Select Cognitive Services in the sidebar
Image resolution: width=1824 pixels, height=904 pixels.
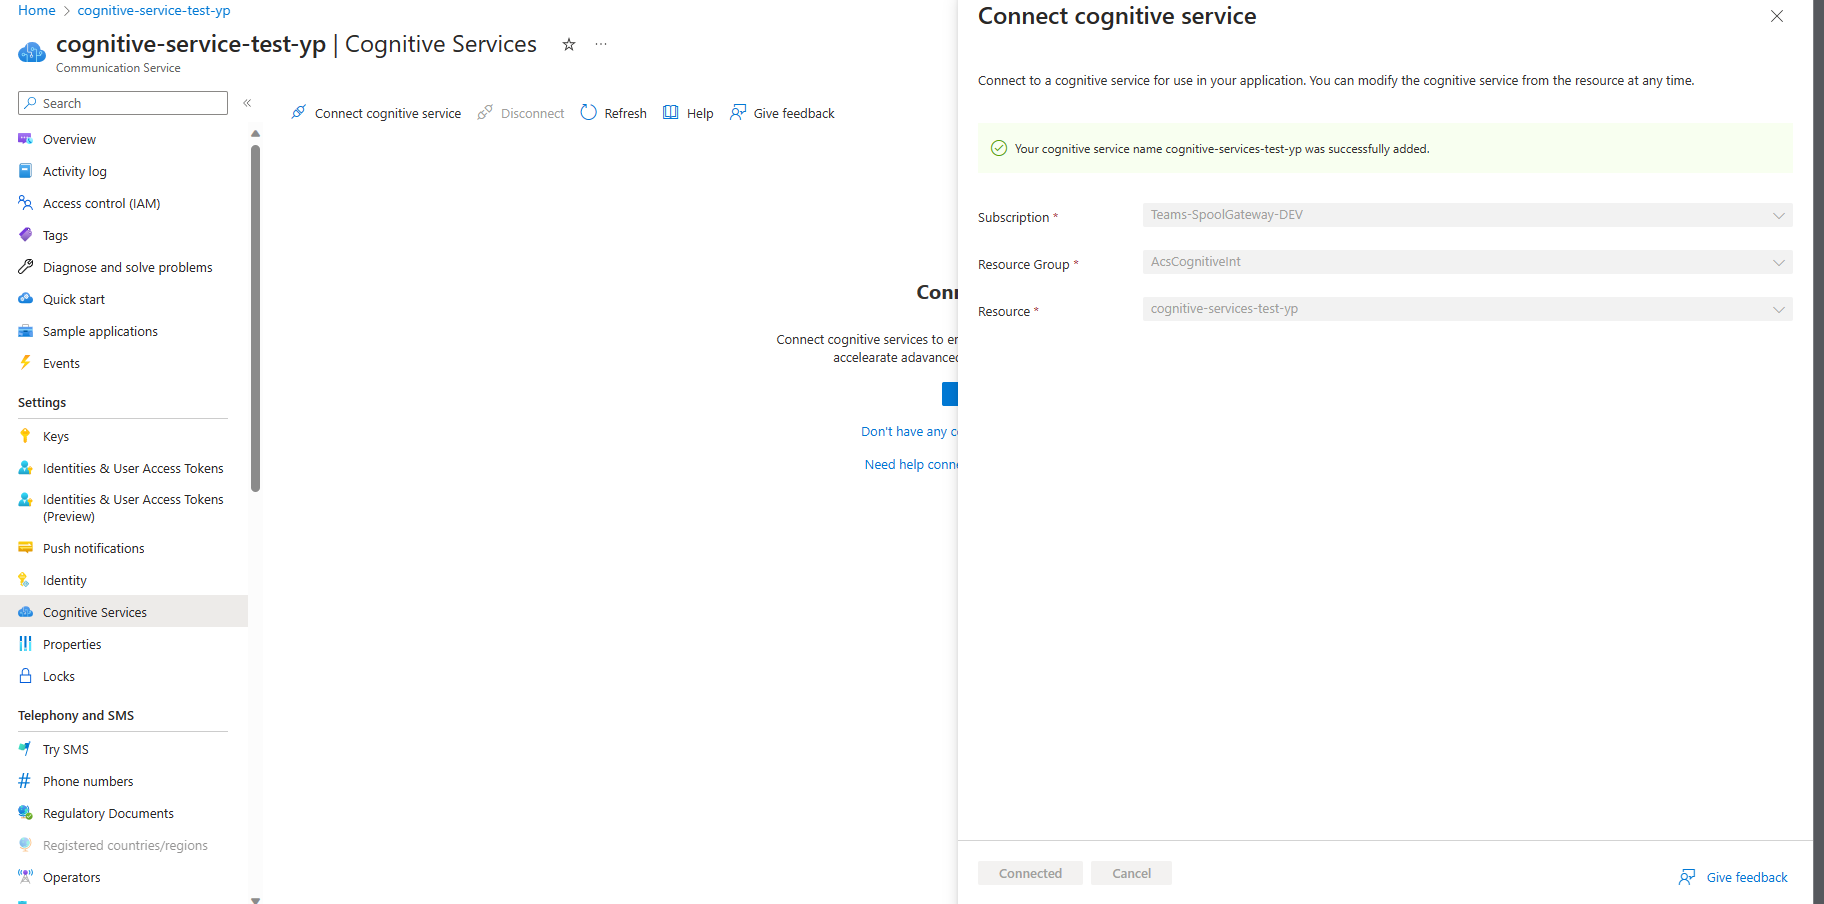95,611
